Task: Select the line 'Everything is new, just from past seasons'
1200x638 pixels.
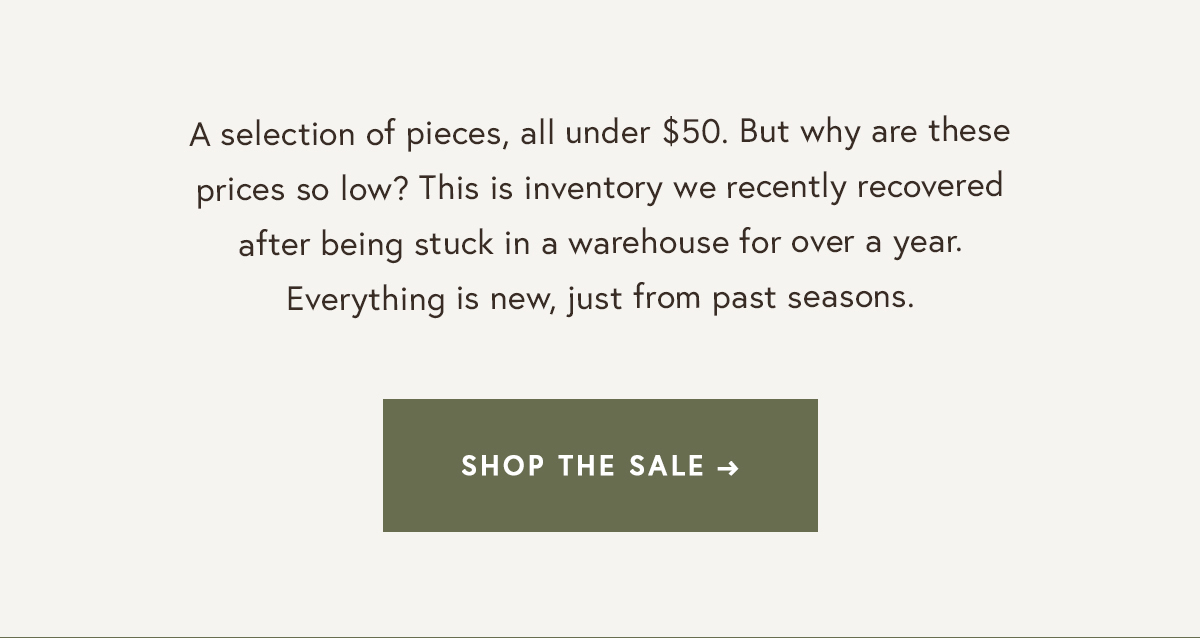Action: coord(600,297)
